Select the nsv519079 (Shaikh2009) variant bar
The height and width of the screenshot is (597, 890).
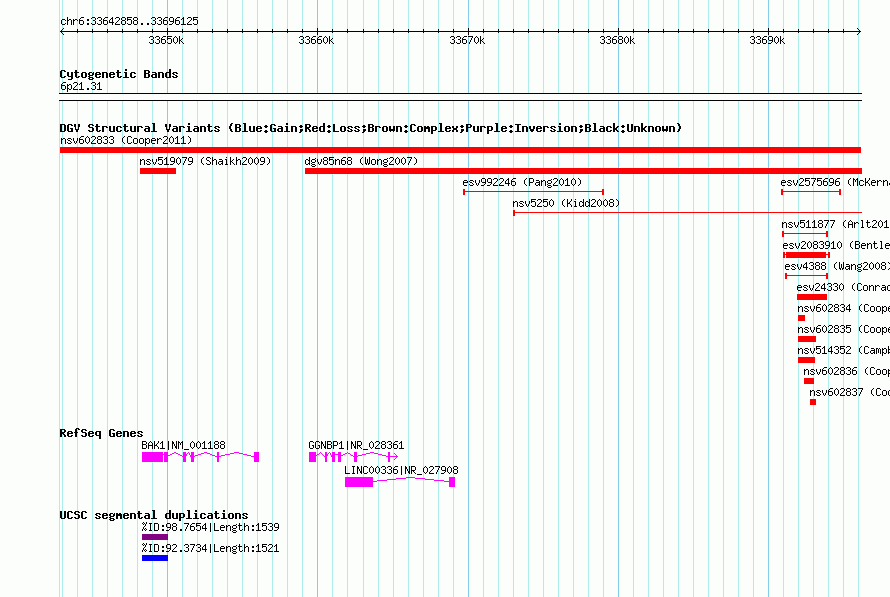pos(158,171)
